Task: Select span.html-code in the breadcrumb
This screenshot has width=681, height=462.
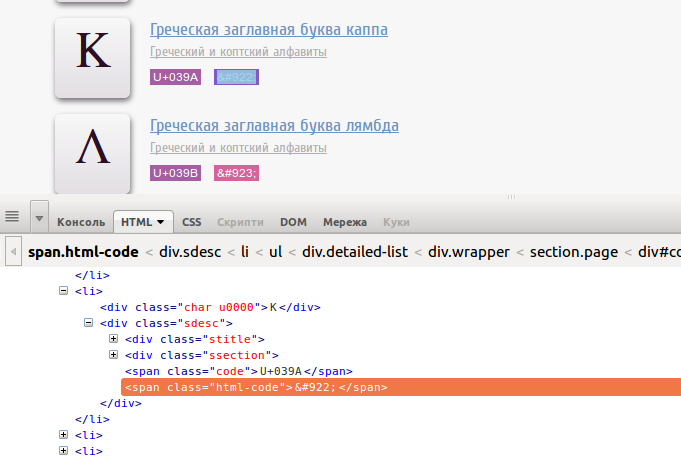Action: click(x=83, y=252)
